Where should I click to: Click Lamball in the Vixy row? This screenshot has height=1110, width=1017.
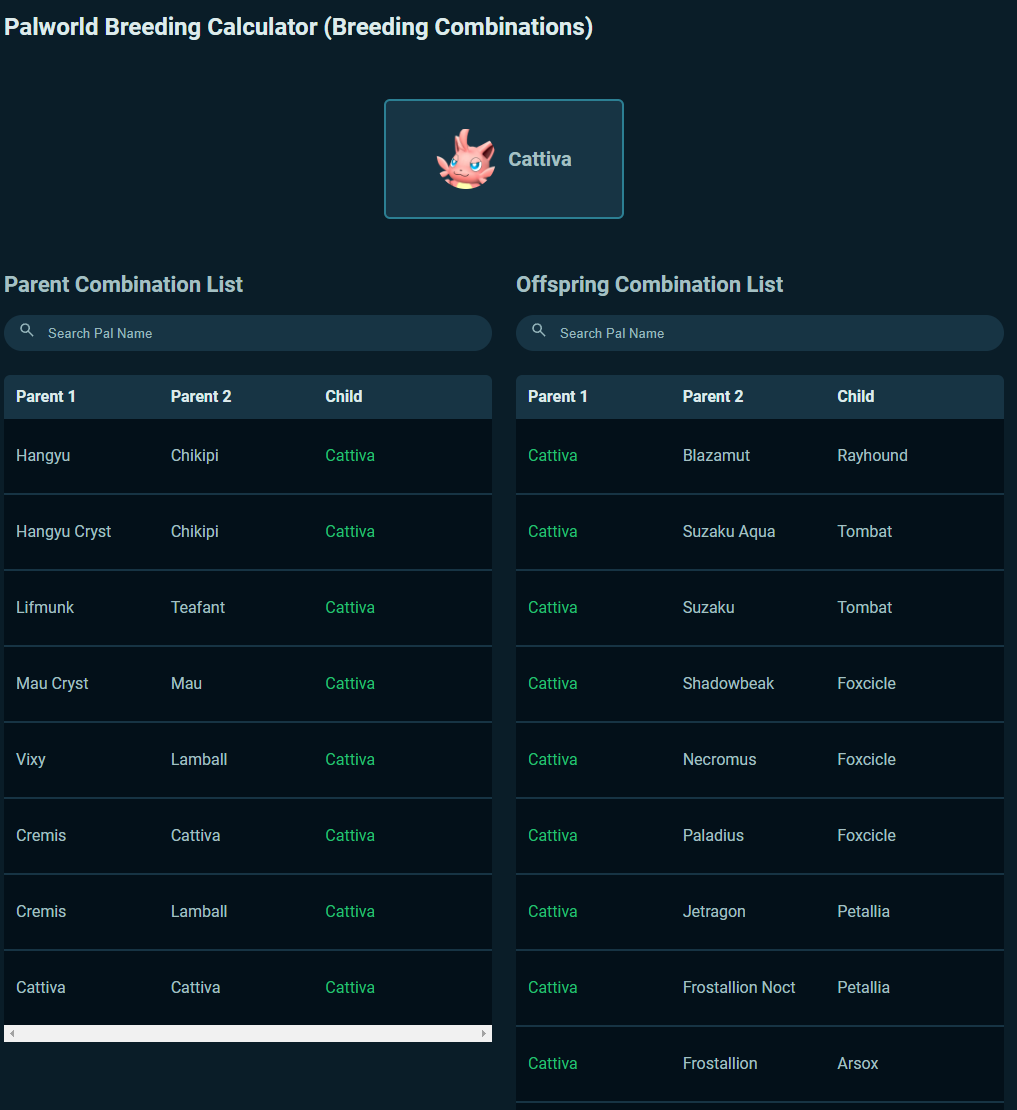coord(199,760)
